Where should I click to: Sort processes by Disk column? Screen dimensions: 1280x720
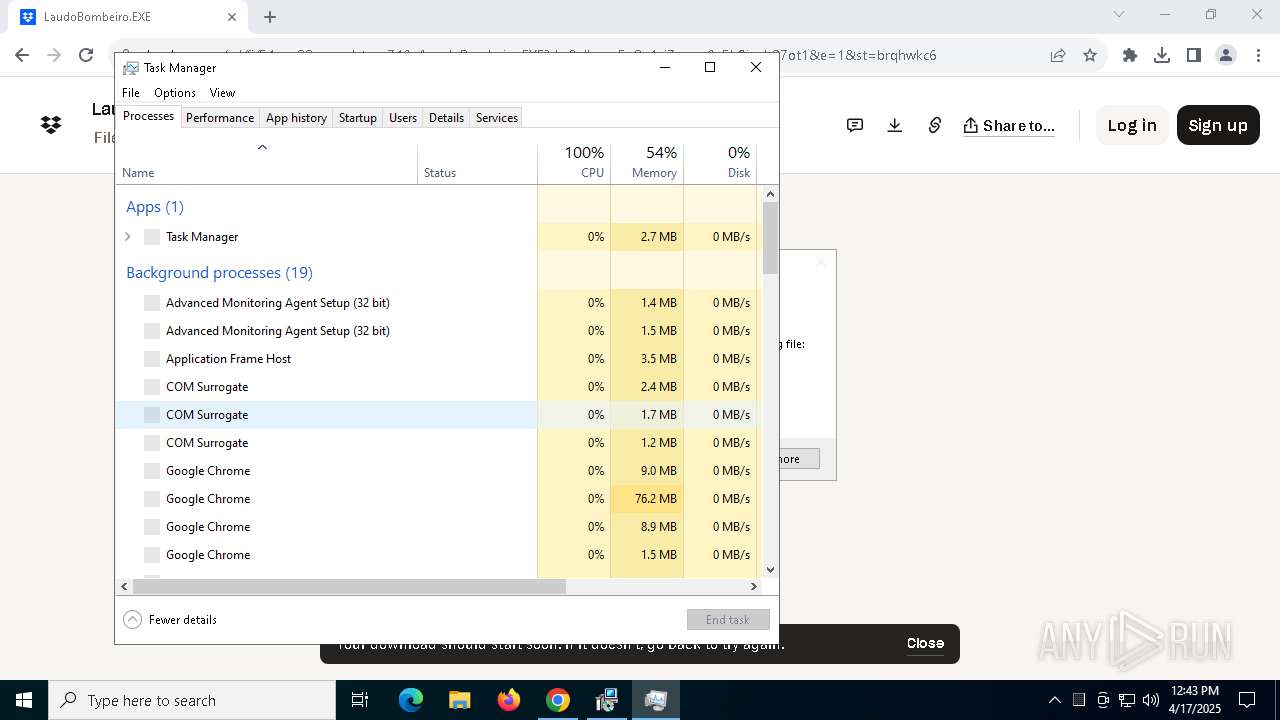pyautogui.click(x=720, y=163)
